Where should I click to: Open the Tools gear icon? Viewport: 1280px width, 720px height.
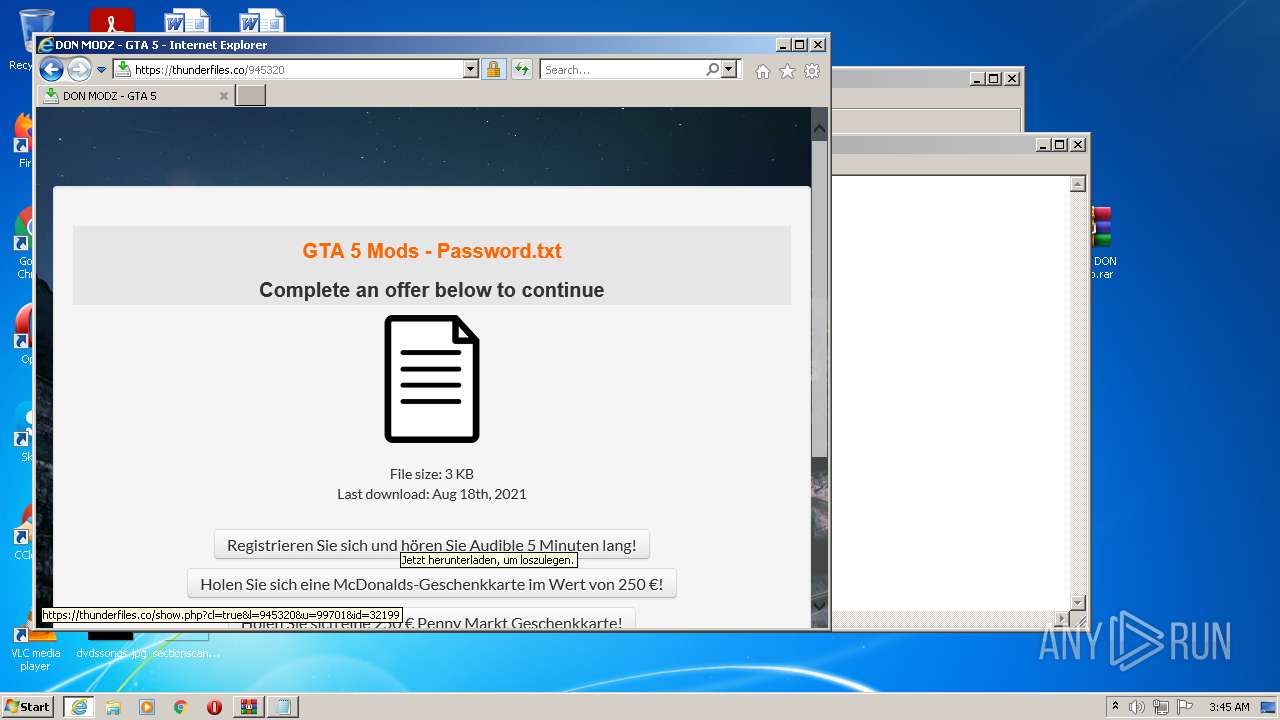pos(812,71)
